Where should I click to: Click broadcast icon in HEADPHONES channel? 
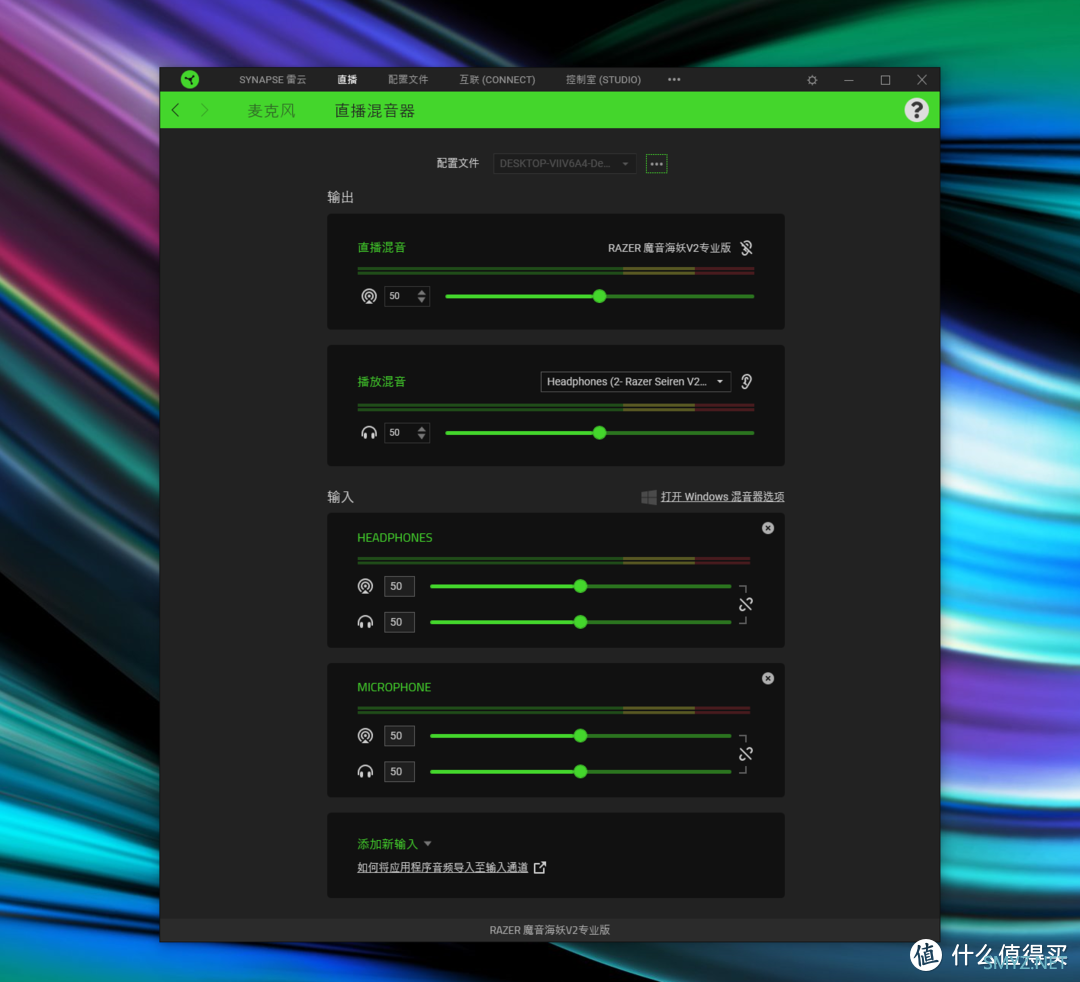[x=365, y=586]
